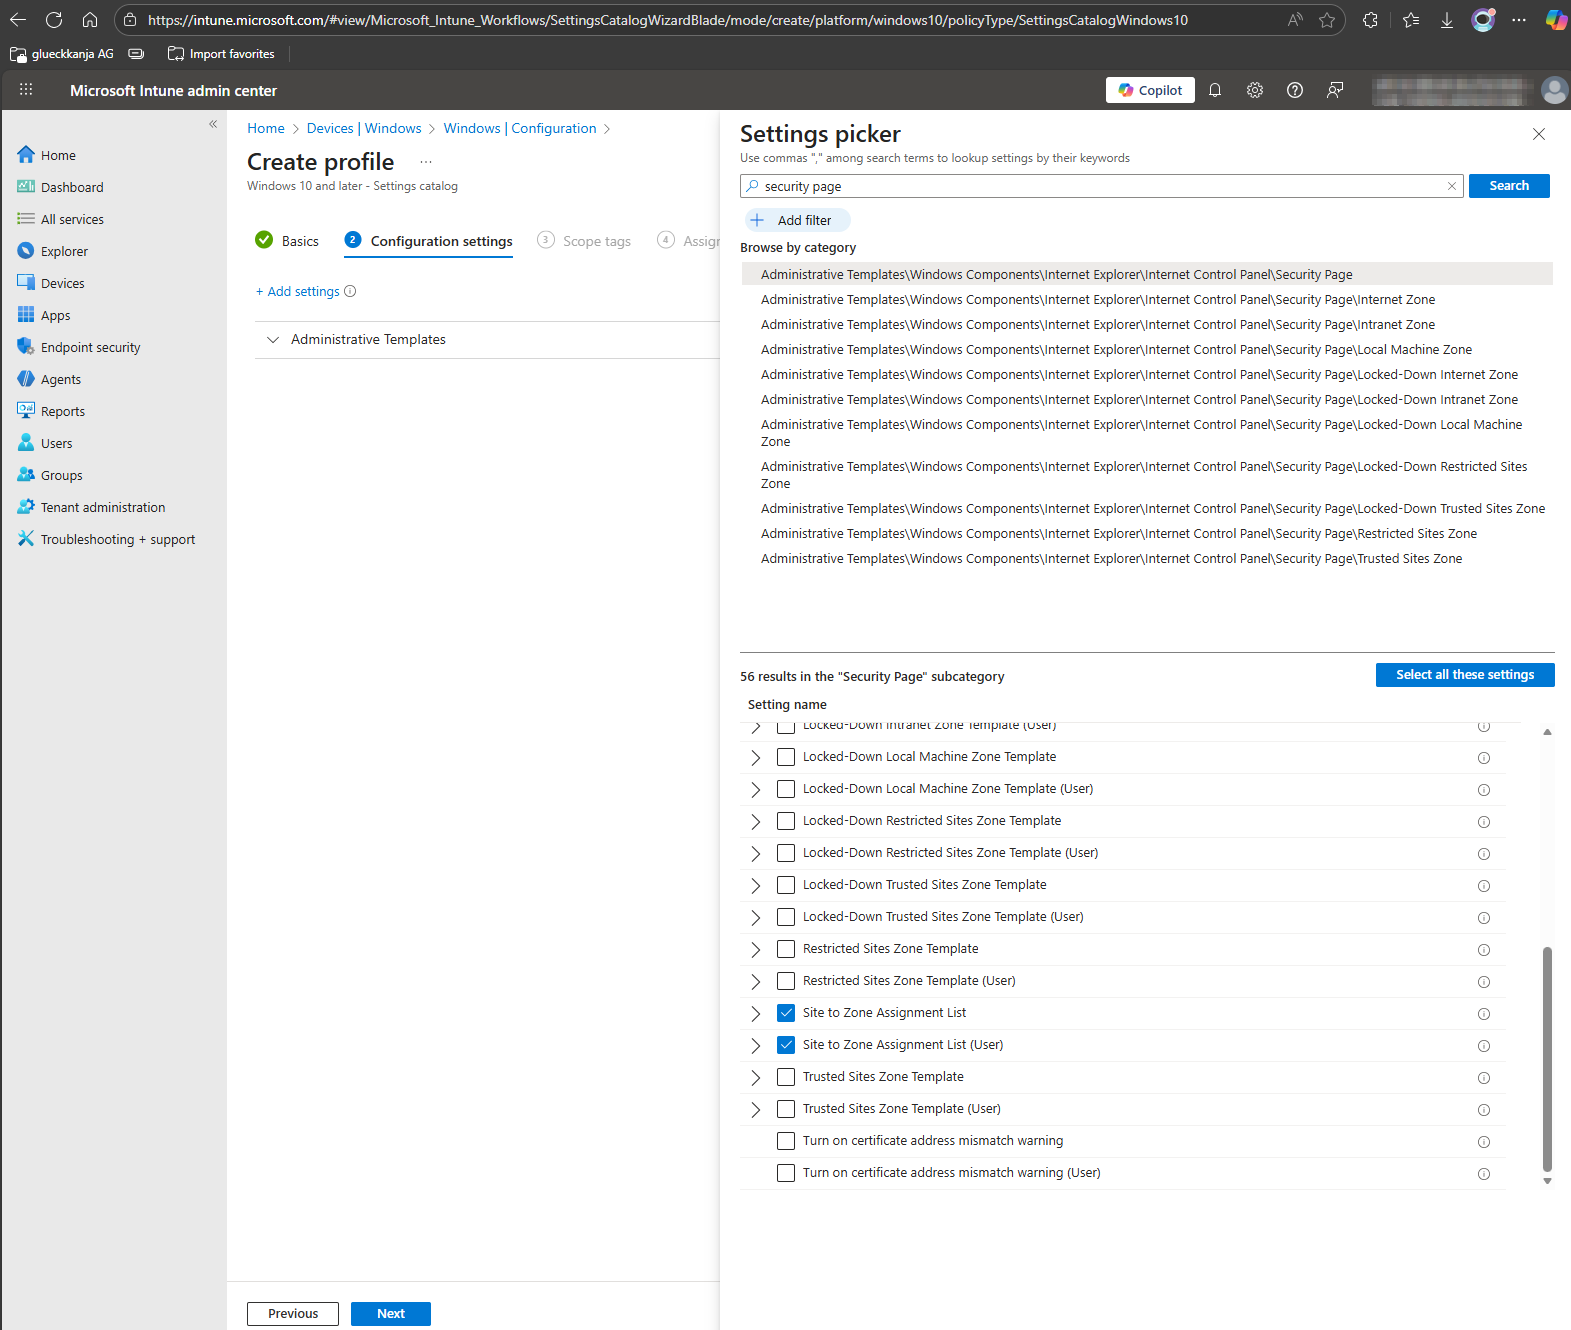Open the app launcher waffle icon
Image resolution: width=1571 pixels, height=1330 pixels.
pyautogui.click(x=26, y=90)
